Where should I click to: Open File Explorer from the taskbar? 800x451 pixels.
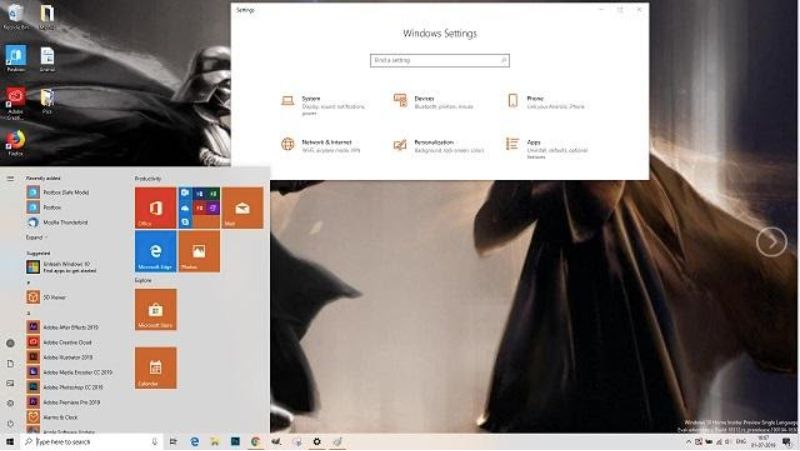(215, 442)
